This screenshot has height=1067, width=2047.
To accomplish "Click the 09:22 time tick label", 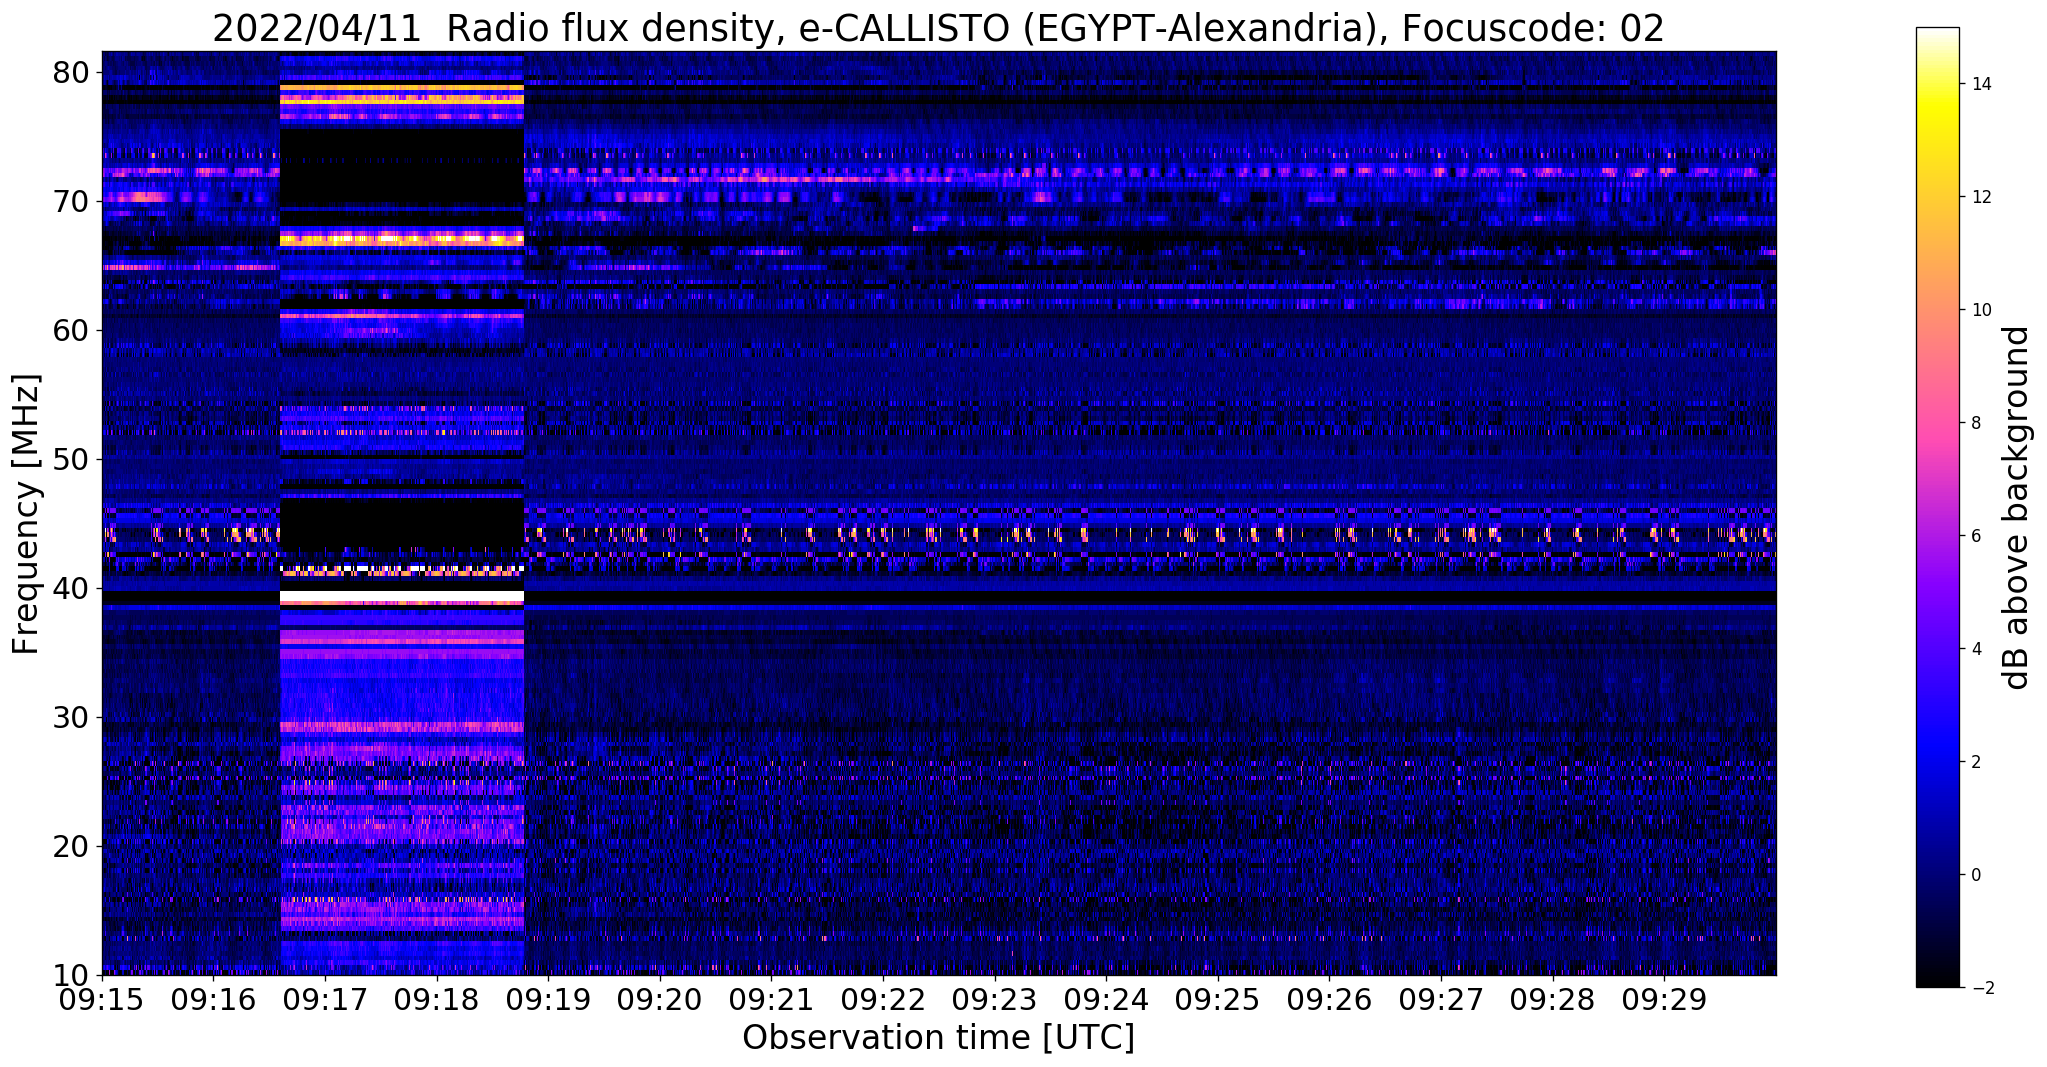I will tap(882, 1000).
